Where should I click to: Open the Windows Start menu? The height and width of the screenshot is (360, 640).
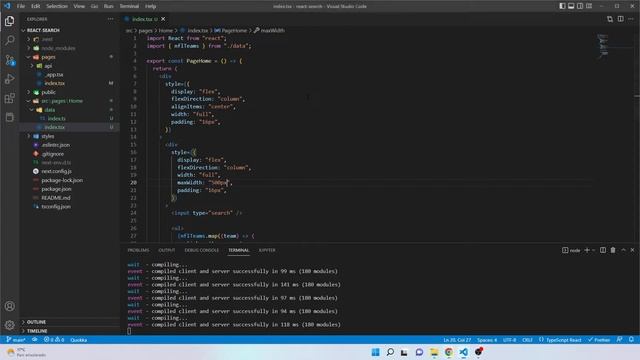pos(376,352)
